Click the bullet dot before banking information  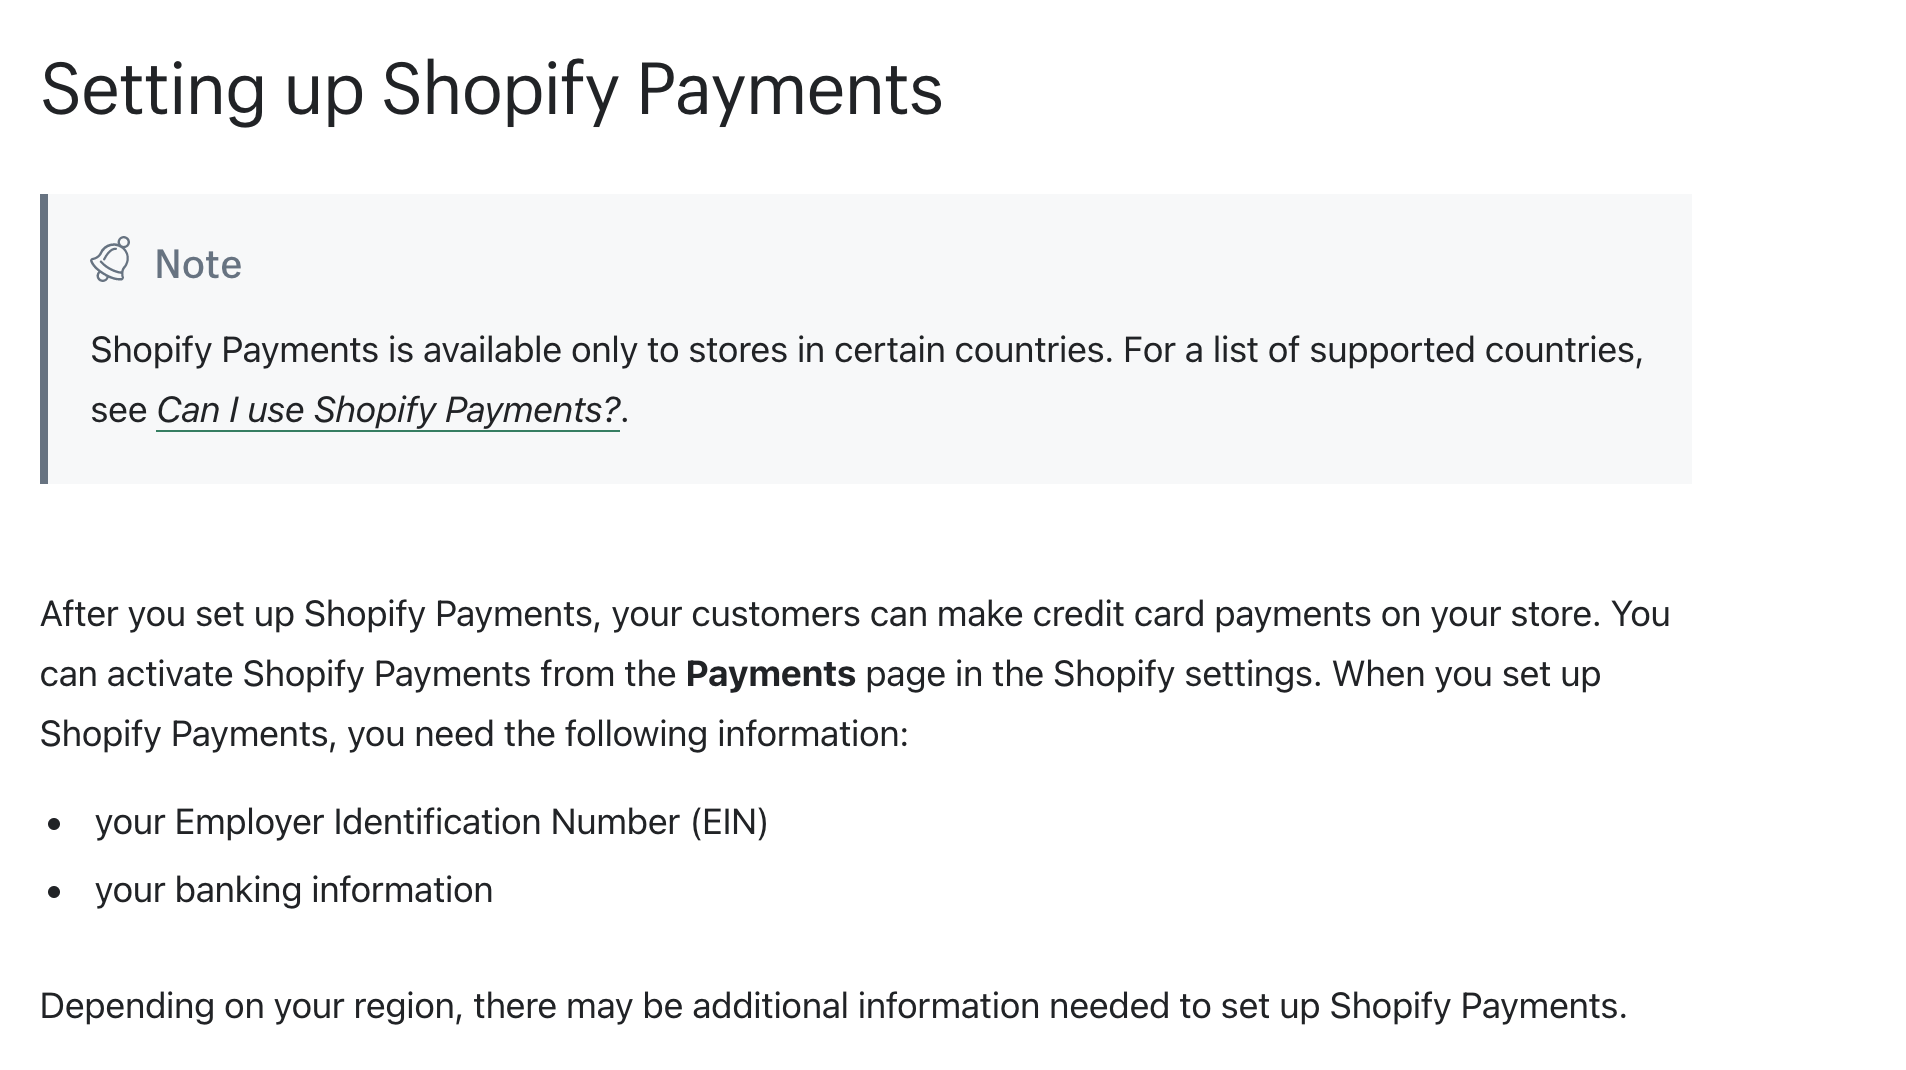54,892
